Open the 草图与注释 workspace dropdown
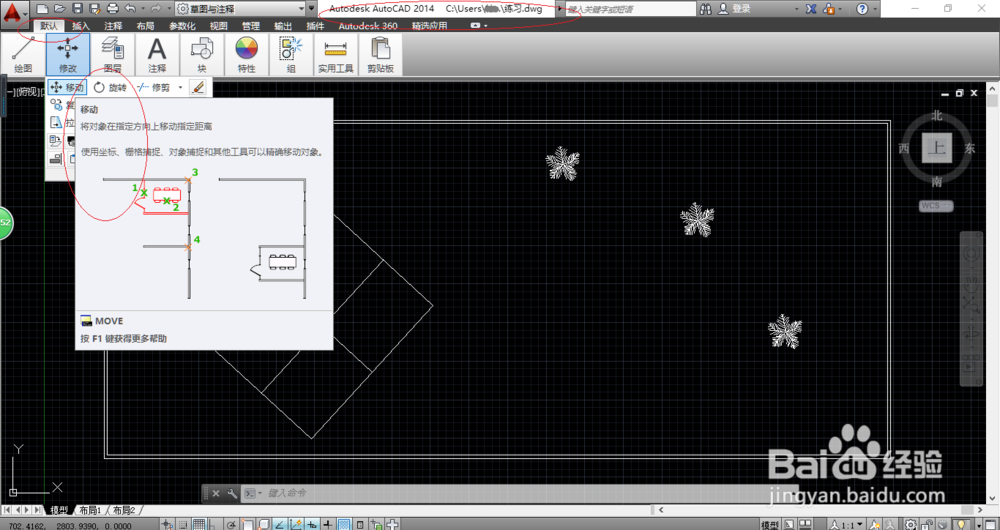This screenshot has width=1000, height=530. [240, 9]
